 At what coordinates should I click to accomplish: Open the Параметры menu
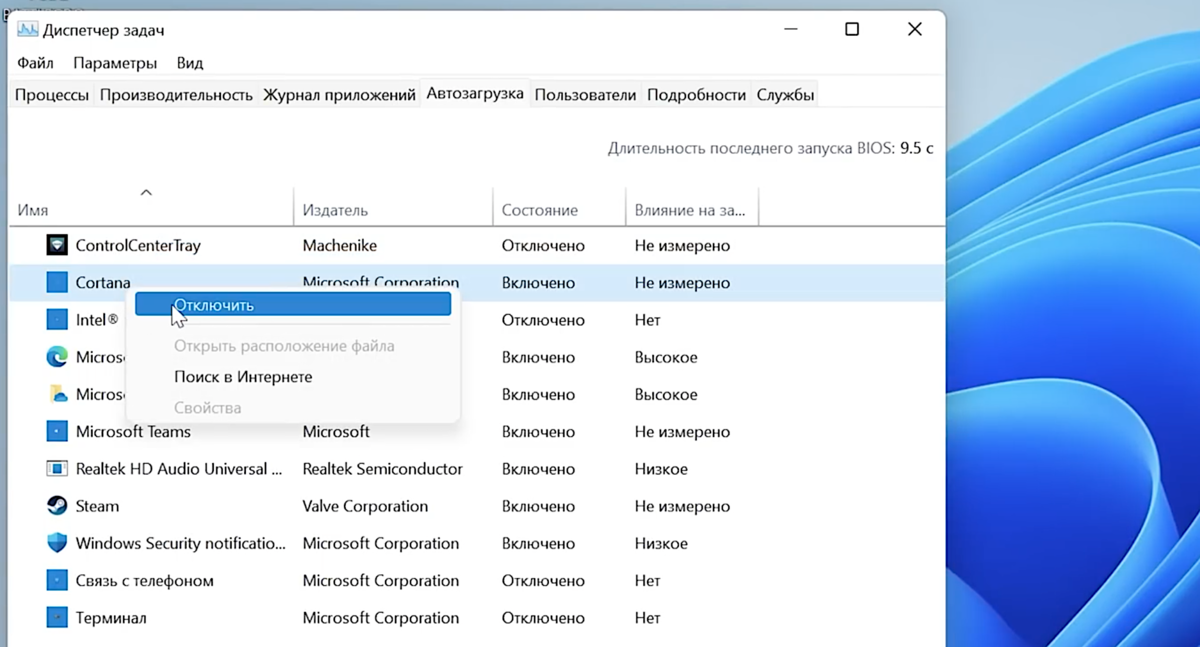pos(115,63)
